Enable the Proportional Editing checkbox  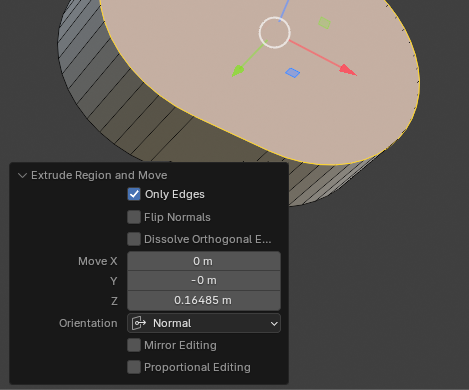(134, 367)
